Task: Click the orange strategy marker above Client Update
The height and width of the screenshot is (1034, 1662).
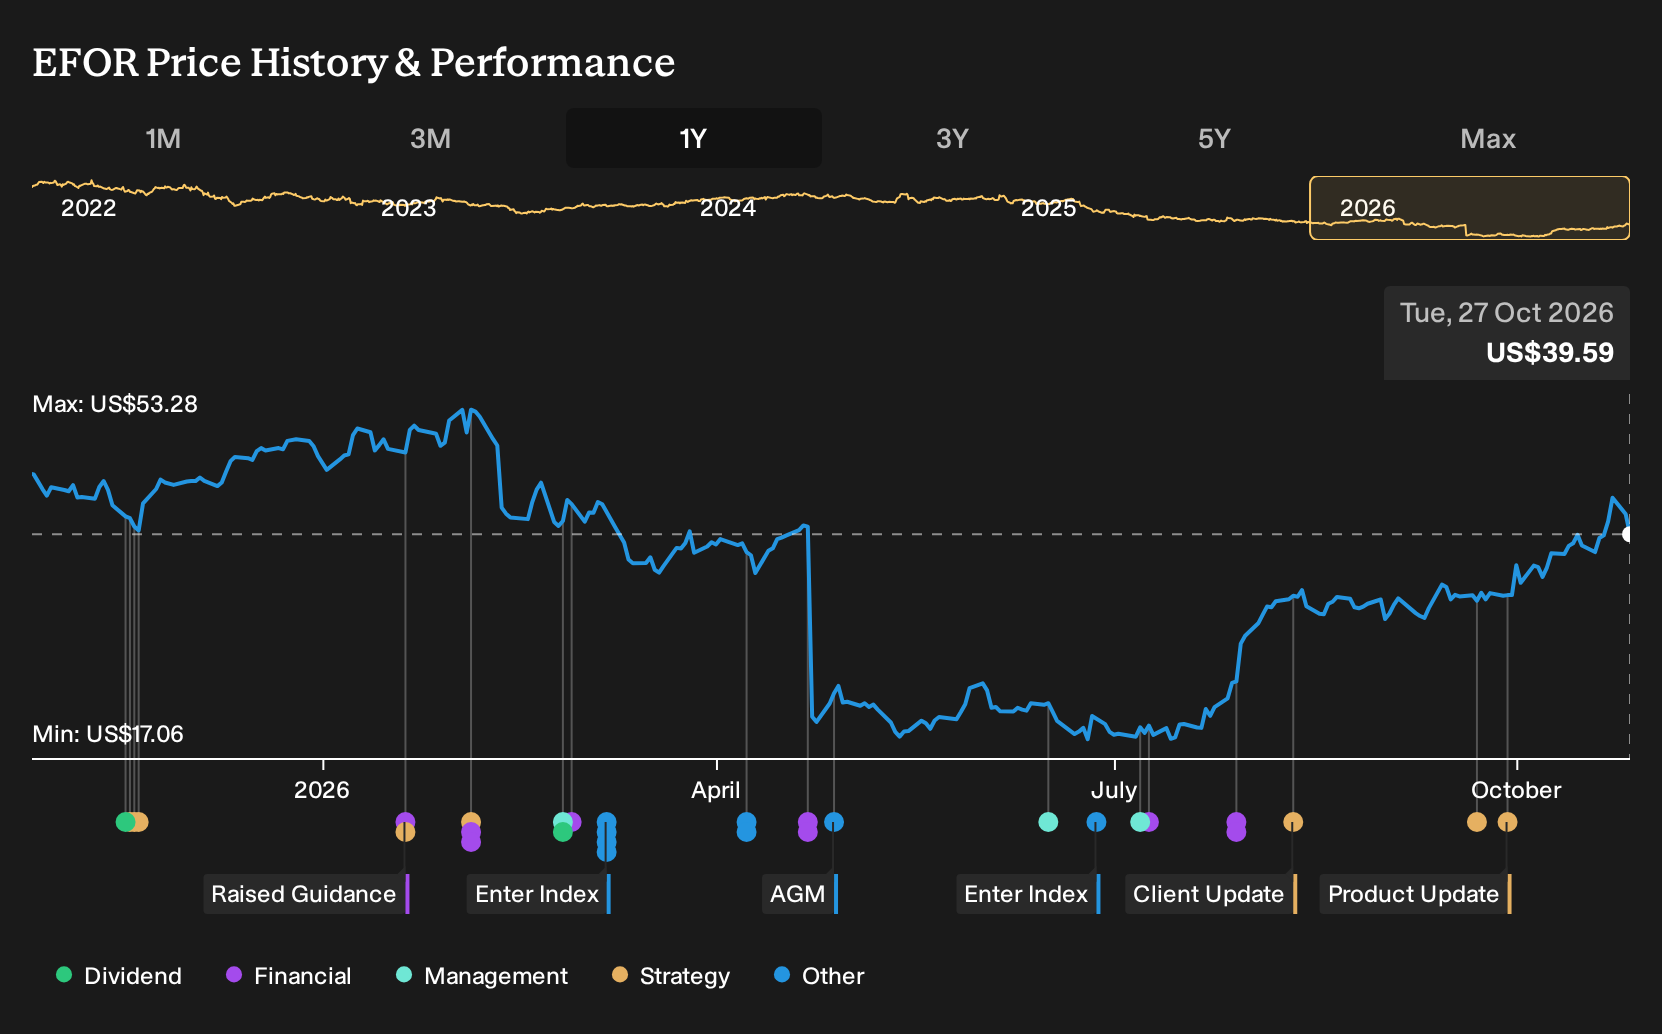Action: click(x=1293, y=822)
